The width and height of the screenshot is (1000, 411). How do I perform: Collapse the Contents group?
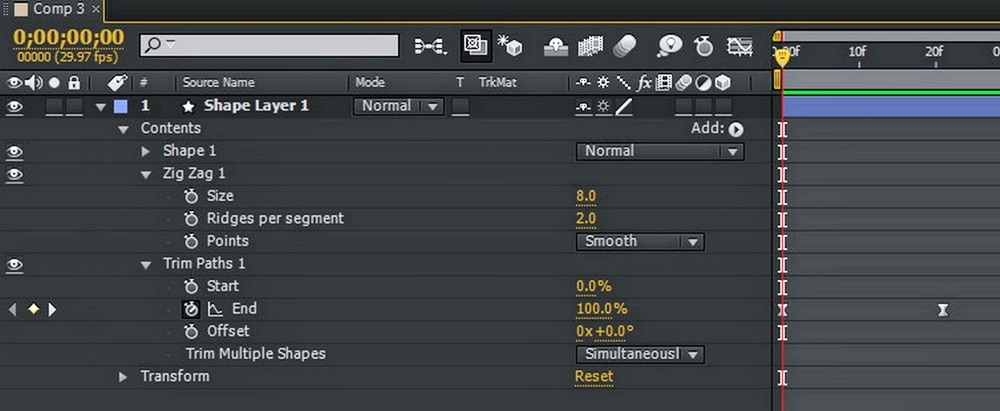(123, 130)
